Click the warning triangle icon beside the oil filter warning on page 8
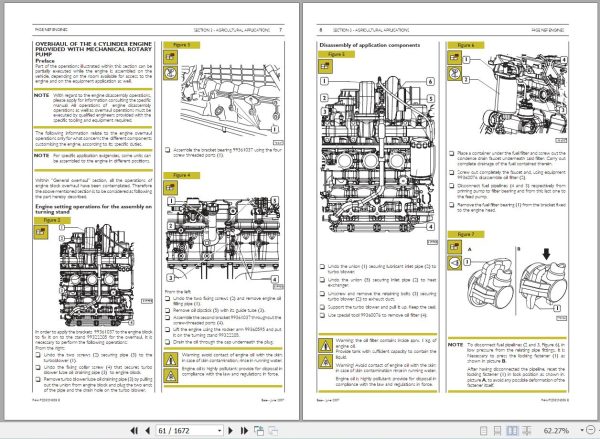 coord(325,346)
